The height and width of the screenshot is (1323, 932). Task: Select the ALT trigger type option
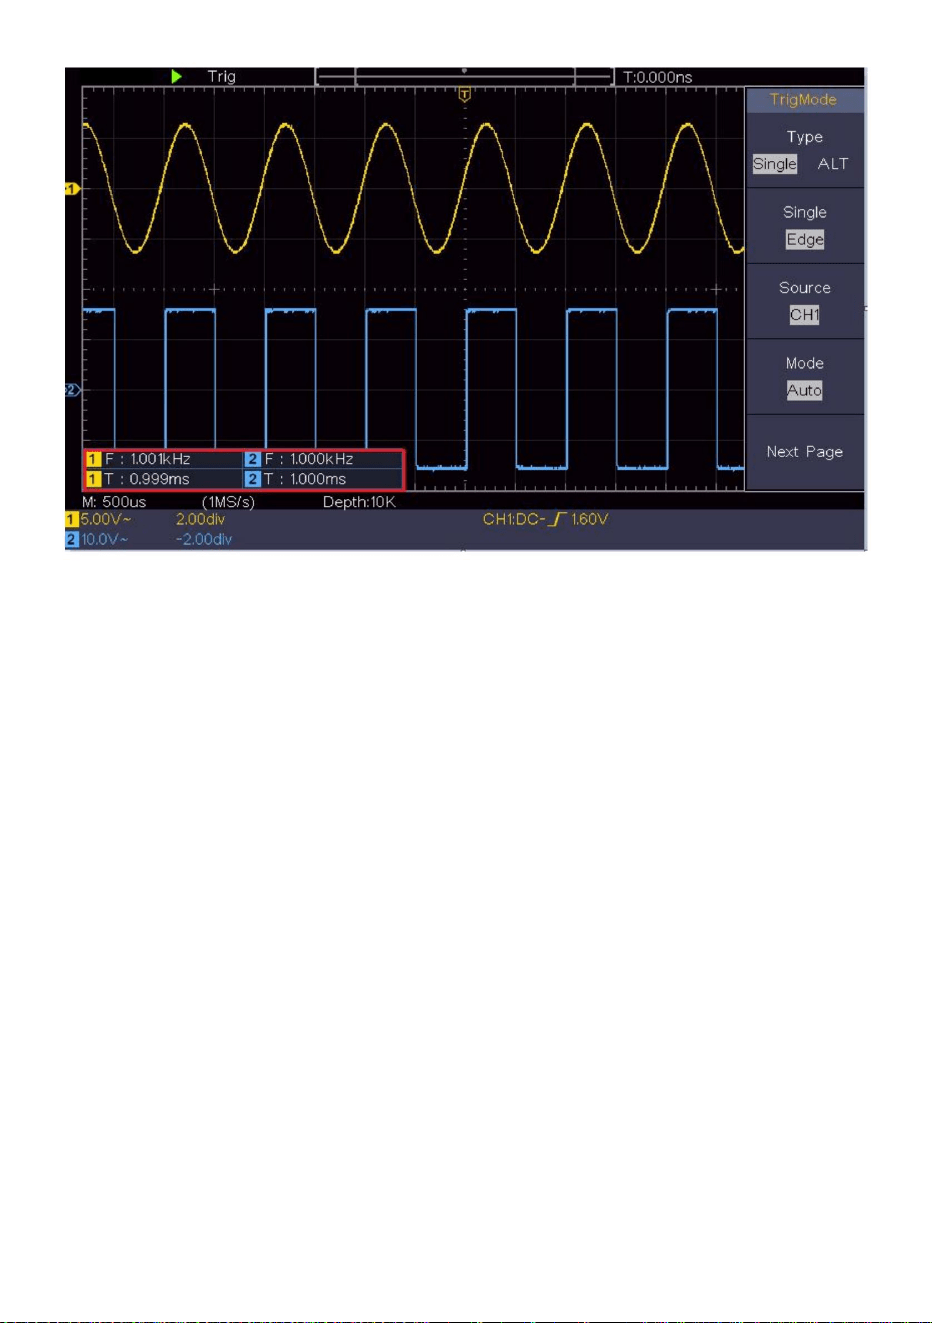(833, 164)
